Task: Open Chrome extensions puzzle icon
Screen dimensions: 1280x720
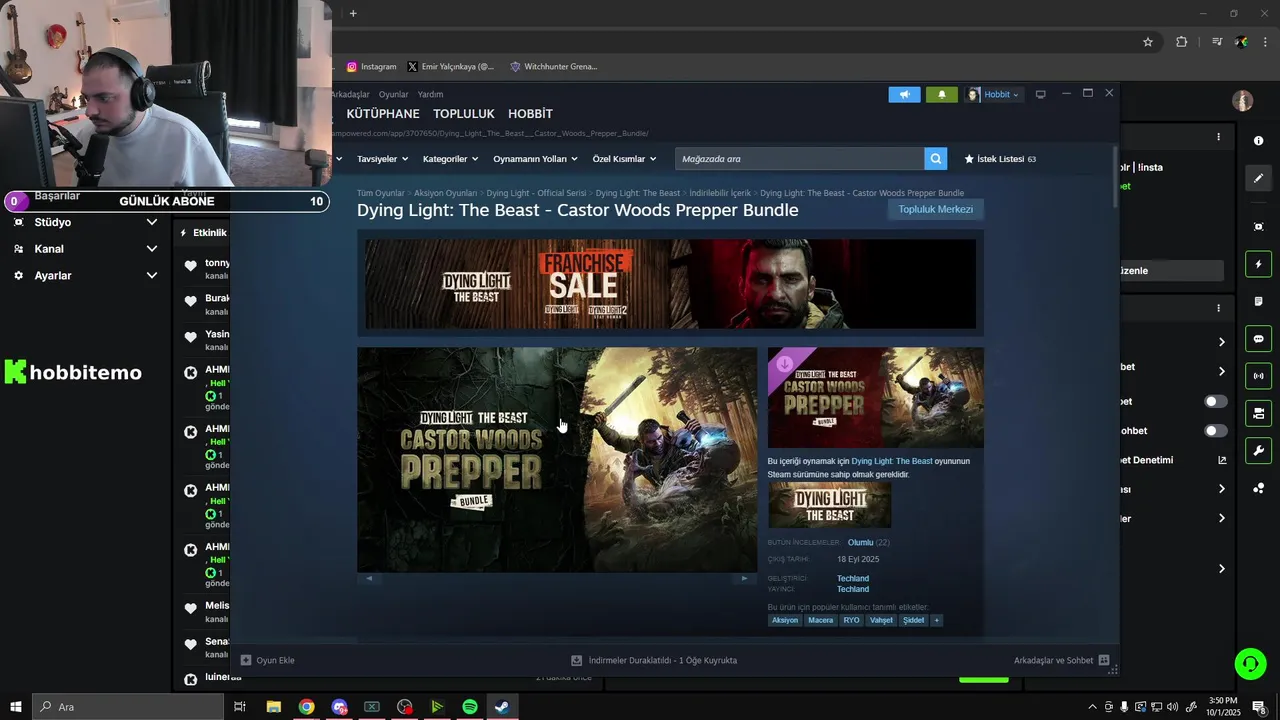Action: 1181,42
